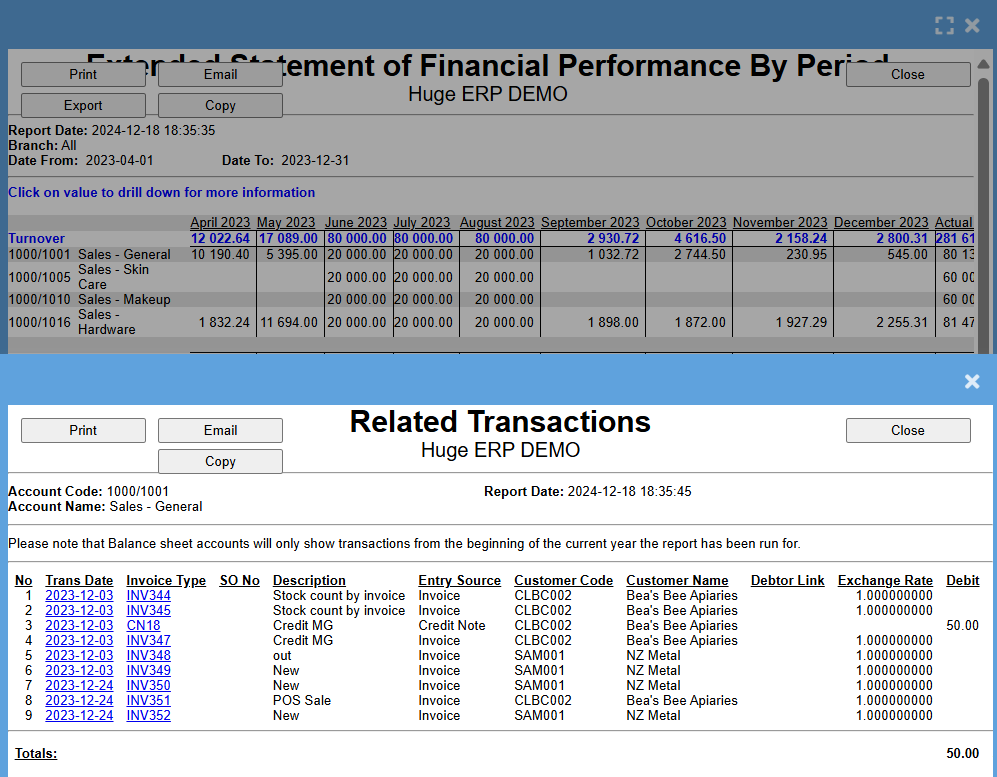Screen dimensions: 997x777
Task: Close the Related Transactions popup with X
Action: 971,382
